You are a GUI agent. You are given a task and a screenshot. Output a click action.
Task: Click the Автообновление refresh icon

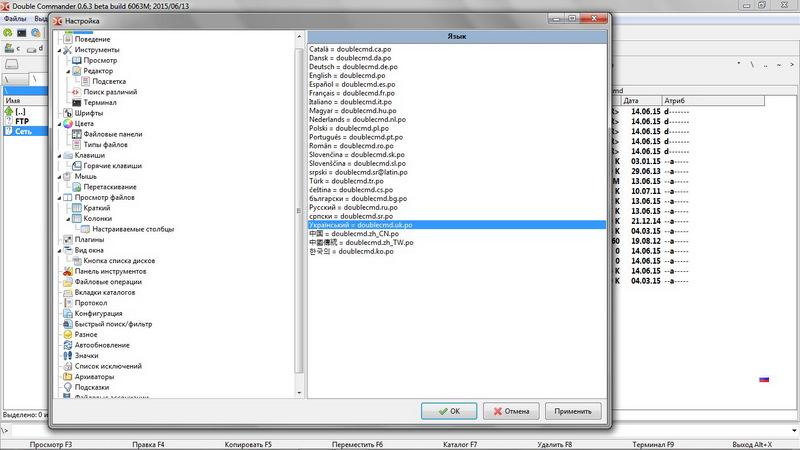68,345
